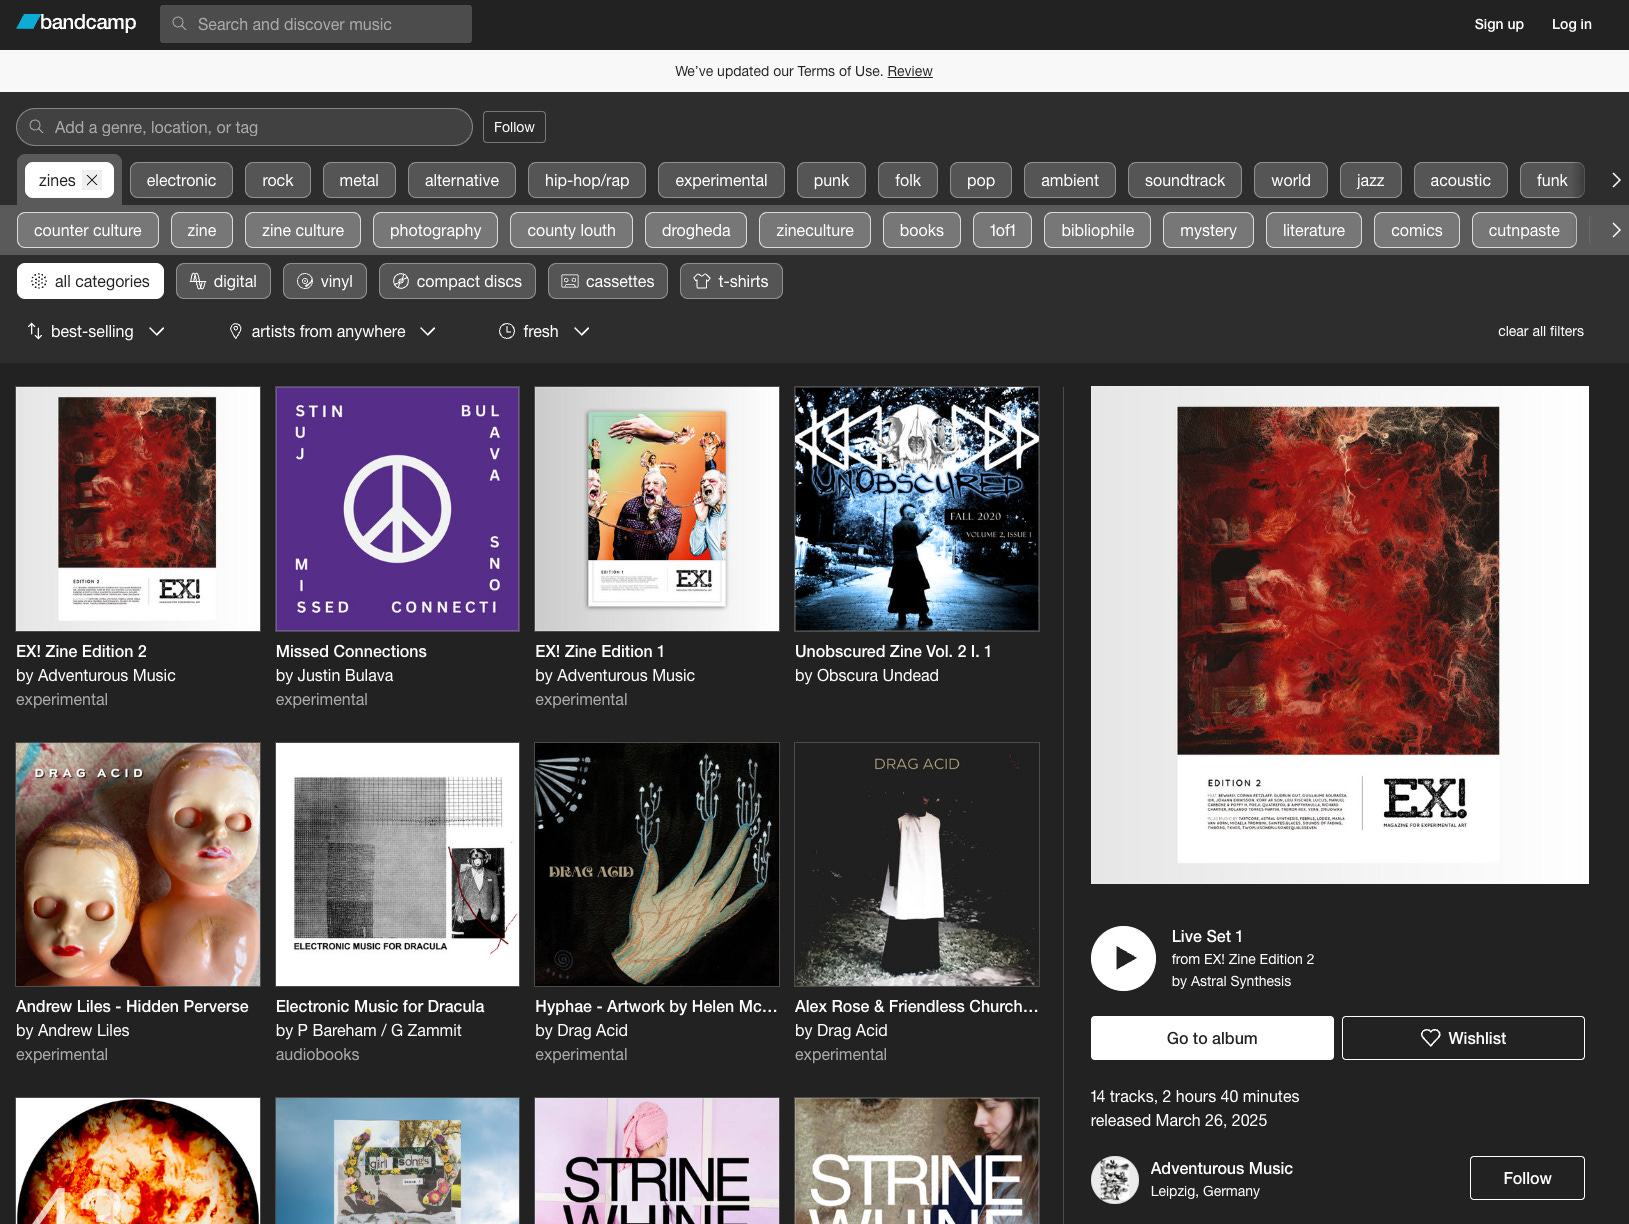This screenshot has width=1629, height=1224.
Task: Select the ambient genre tag
Action: pyautogui.click(x=1070, y=180)
